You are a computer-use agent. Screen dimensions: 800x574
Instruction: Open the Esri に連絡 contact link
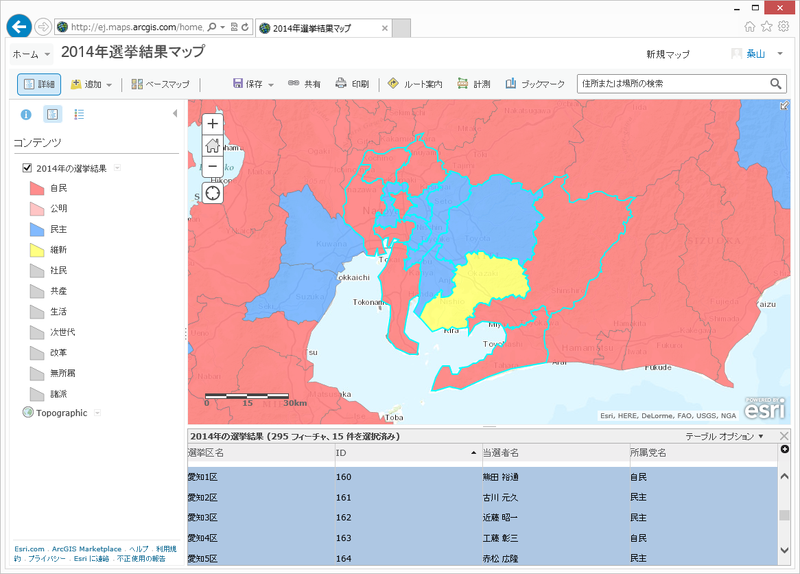[x=91, y=559]
